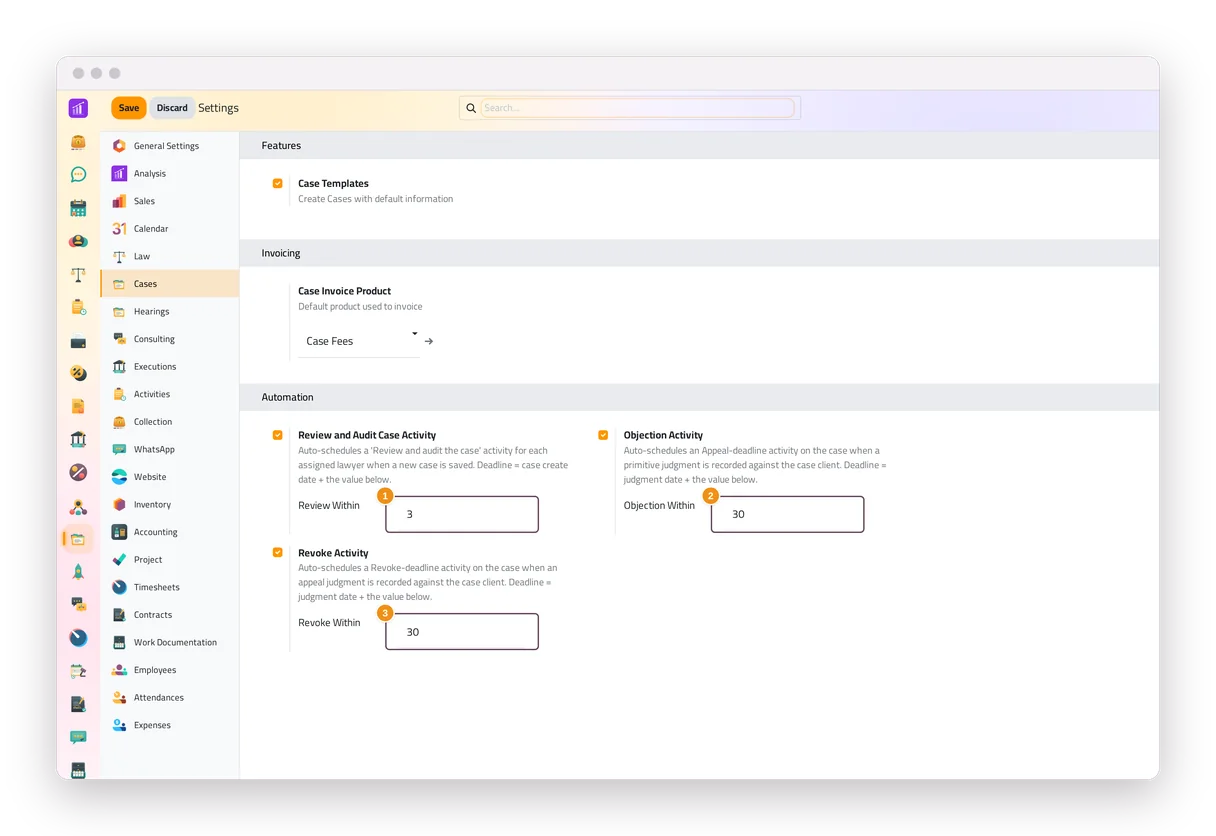Toggle the Objection Activity checkbox

pyautogui.click(x=603, y=435)
